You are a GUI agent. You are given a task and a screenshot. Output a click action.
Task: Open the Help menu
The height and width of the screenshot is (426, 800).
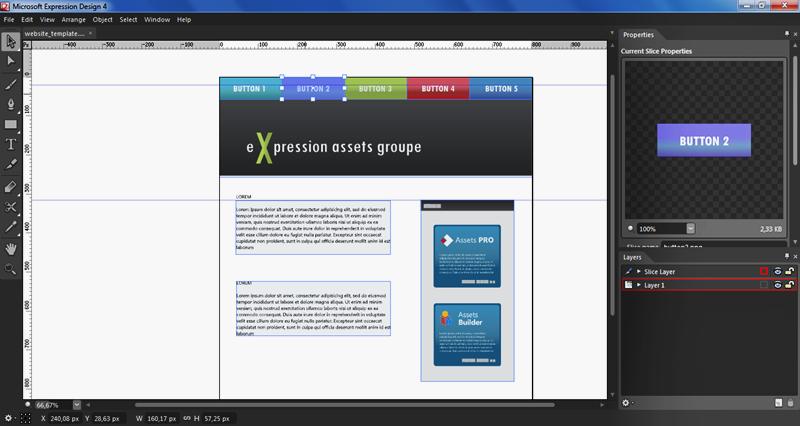184,19
